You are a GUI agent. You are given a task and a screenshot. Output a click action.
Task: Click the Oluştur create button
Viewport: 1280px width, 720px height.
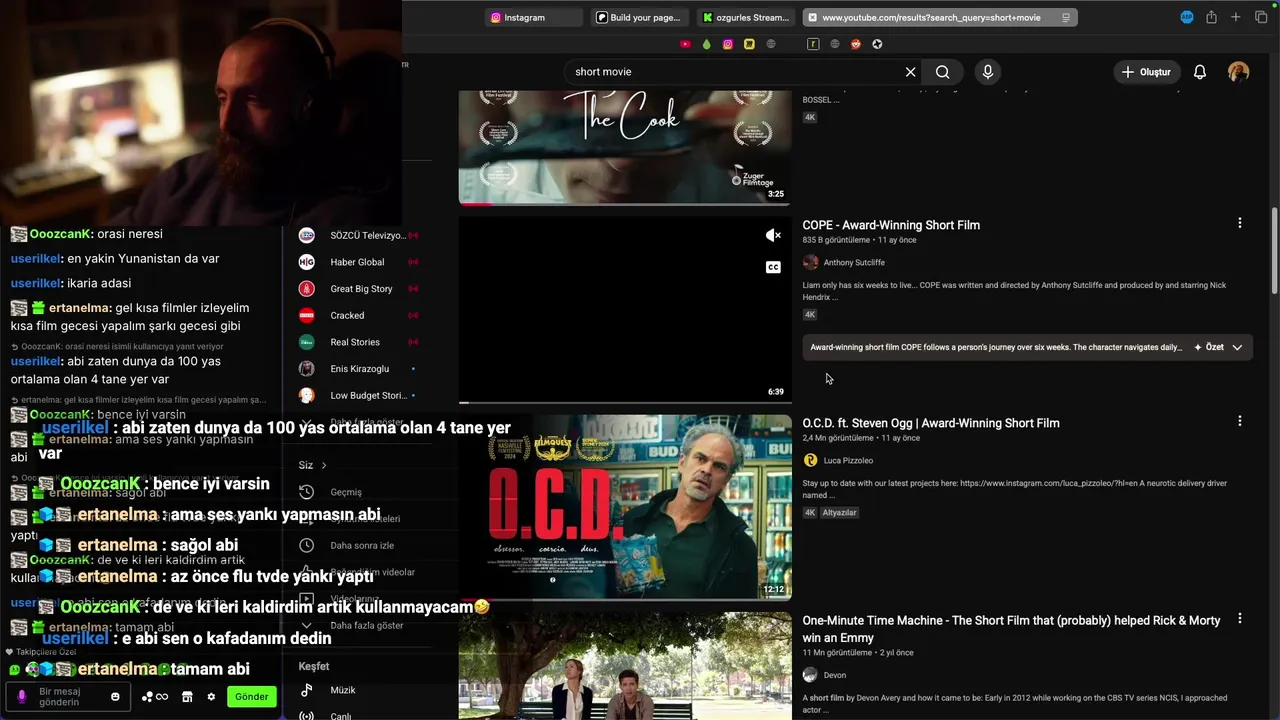1146,72
